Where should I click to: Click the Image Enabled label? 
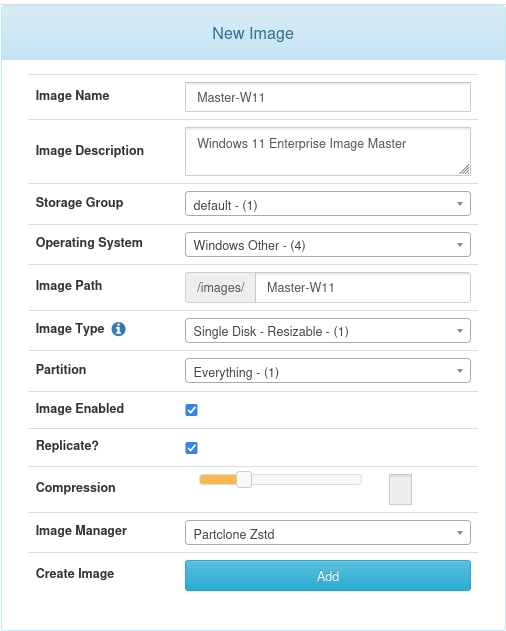tap(80, 408)
